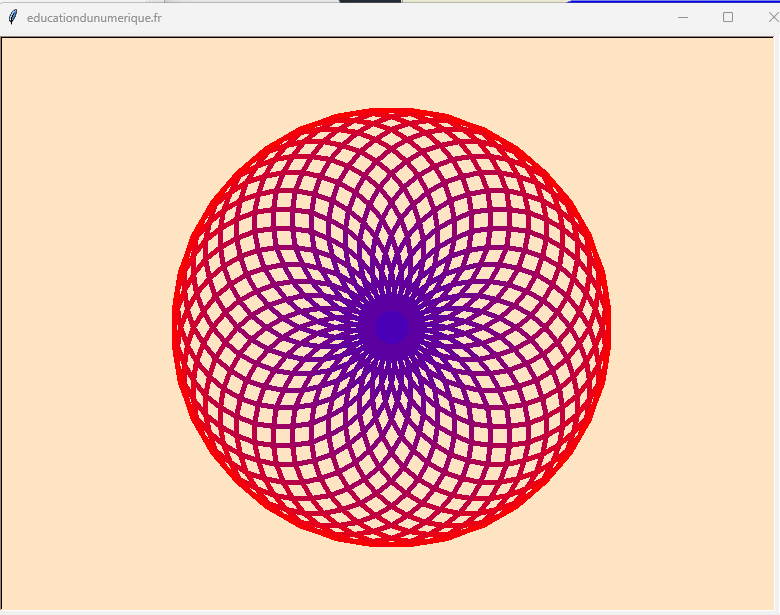Viewport: 780px width, 615px height.
Task: Click the Tk feather icon in title bar
Action: point(13,17)
